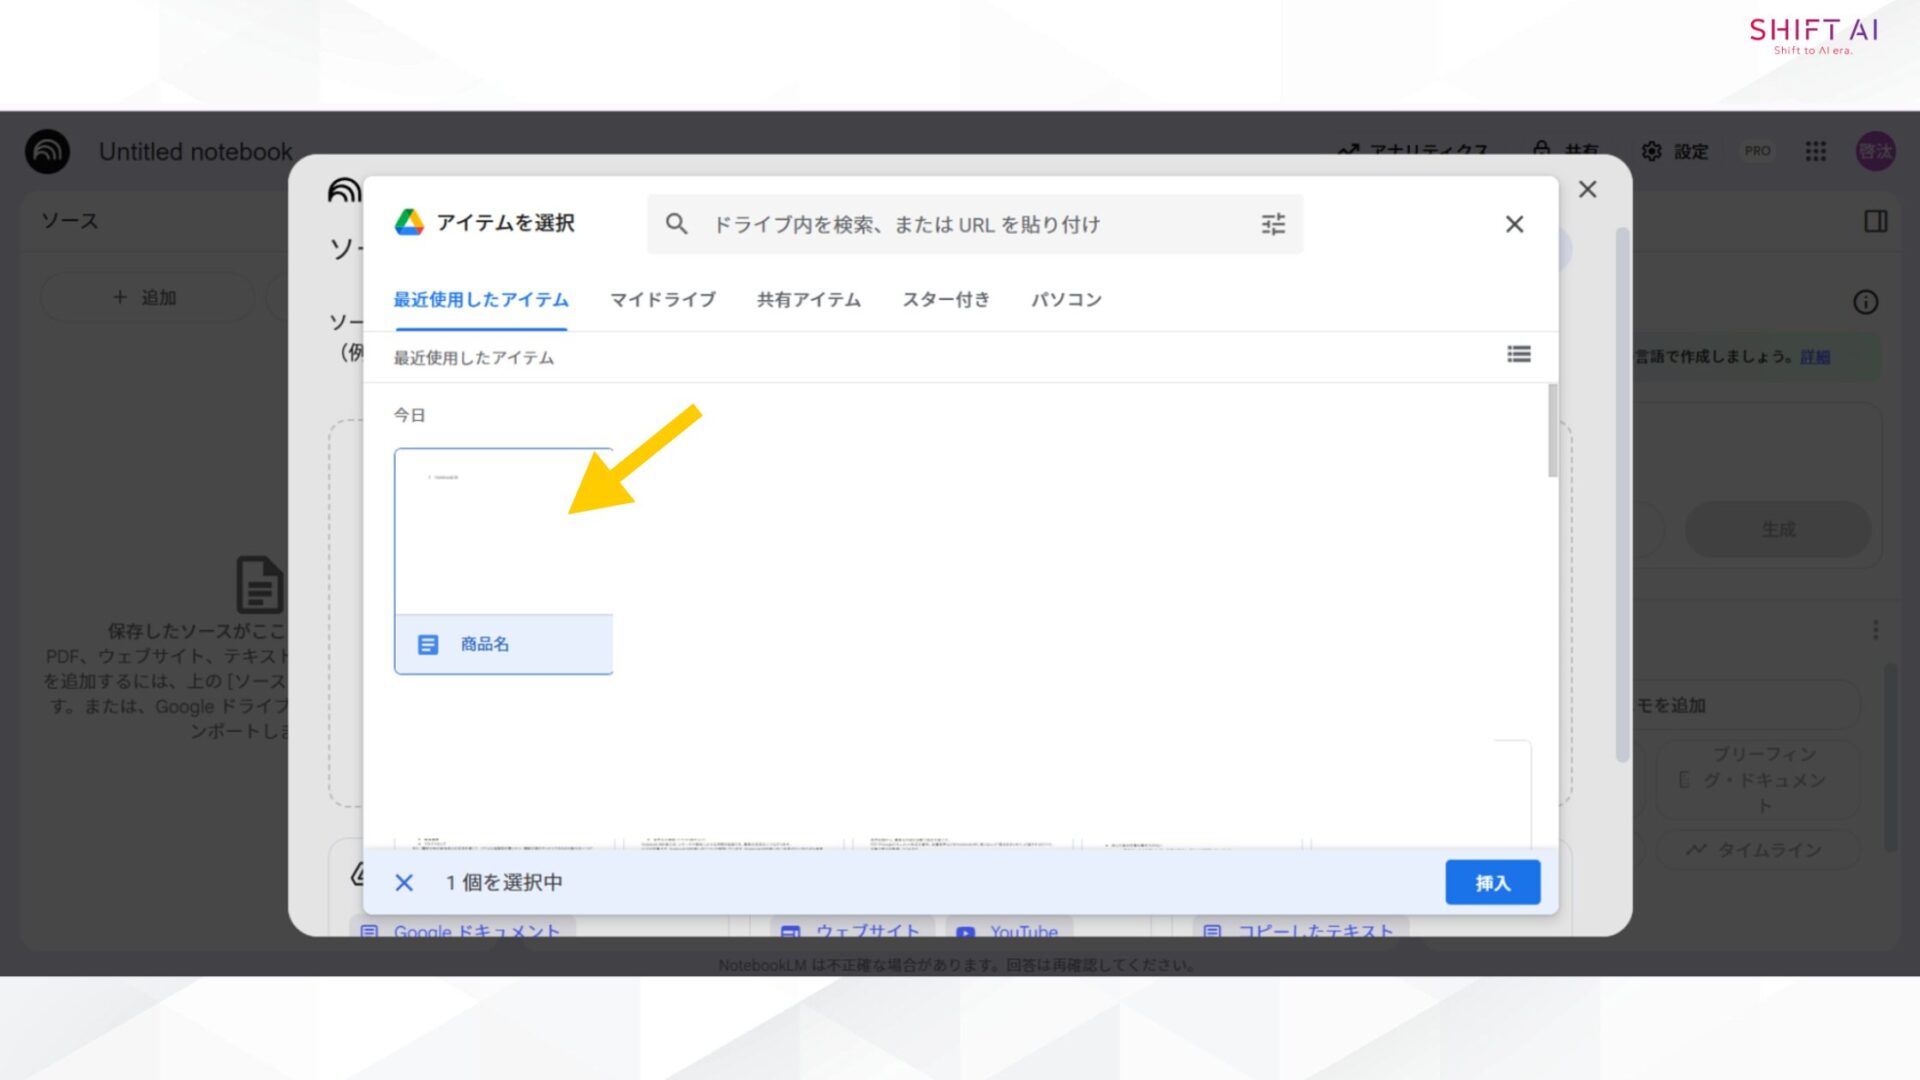The height and width of the screenshot is (1080, 1920).
Task: Clear the selection with the X in the selection bar
Action: 404,882
